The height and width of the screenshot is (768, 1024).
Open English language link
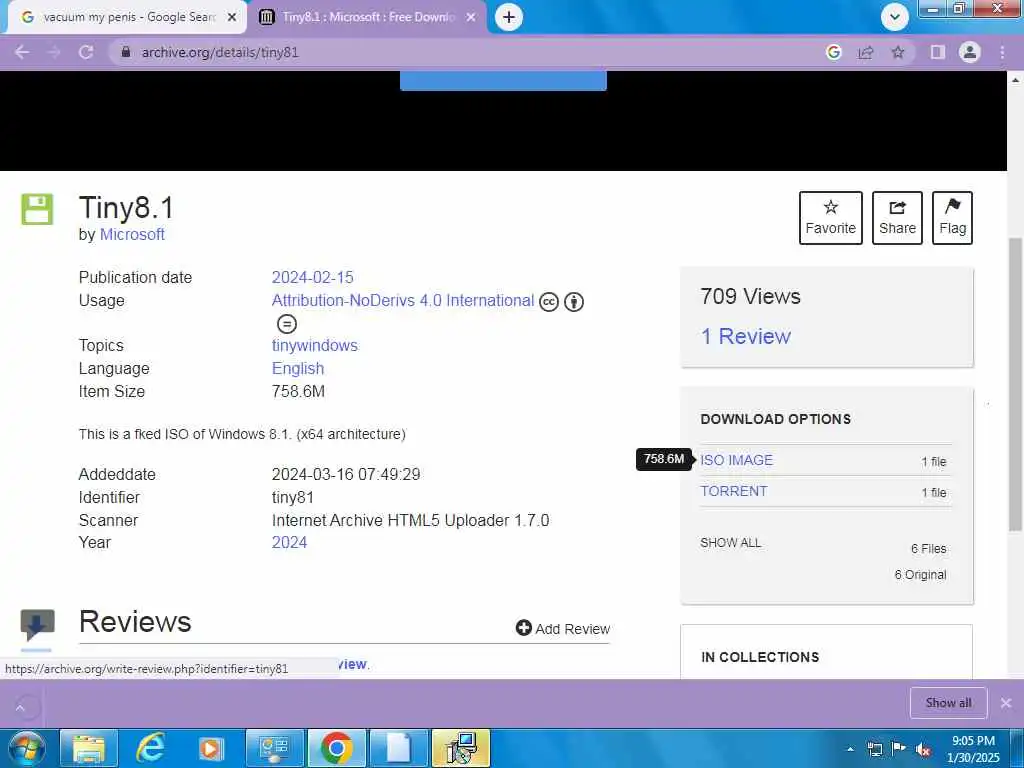[x=298, y=368]
